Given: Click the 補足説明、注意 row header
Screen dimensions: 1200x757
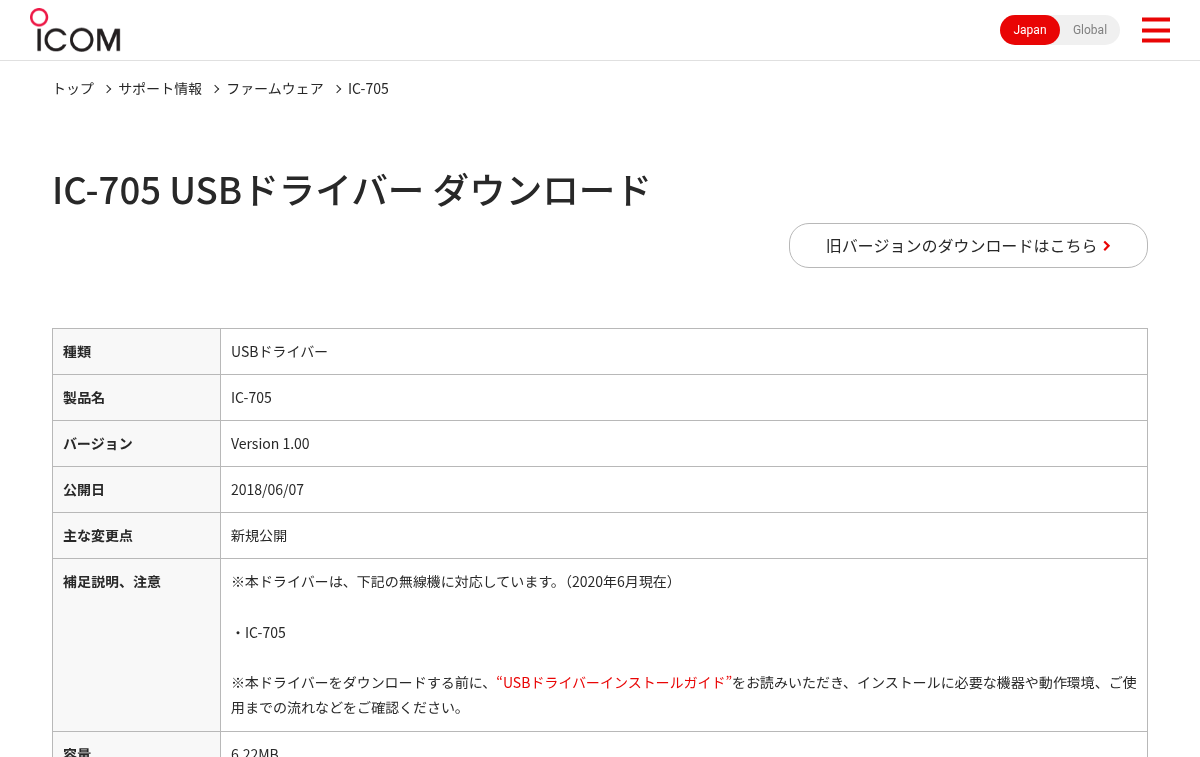Looking at the screenshot, I should [x=136, y=645].
